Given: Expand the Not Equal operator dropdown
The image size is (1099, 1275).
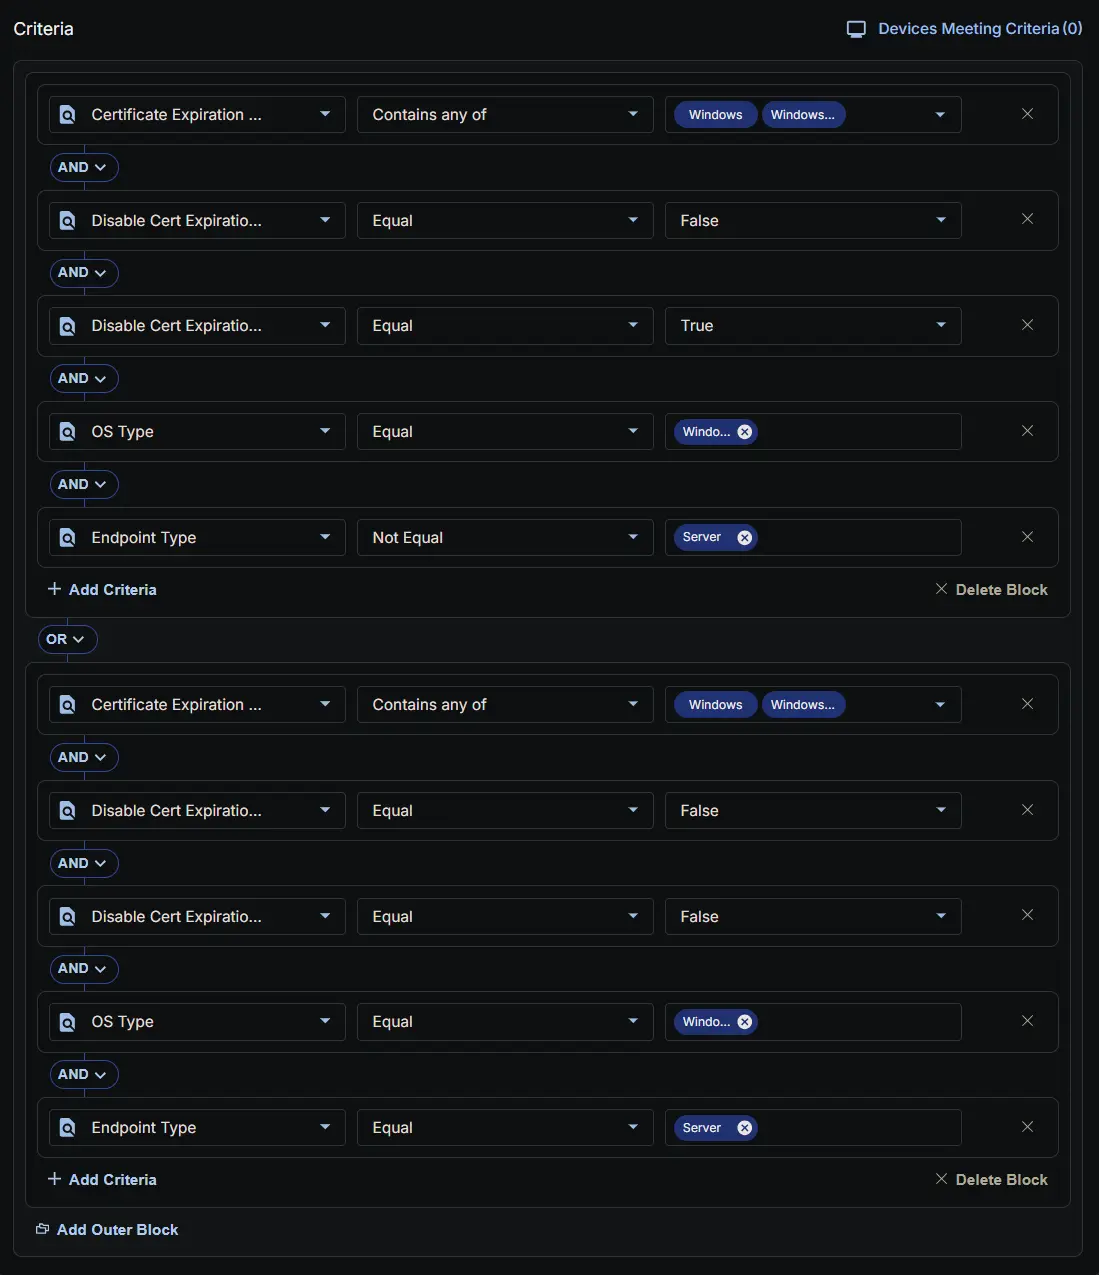Looking at the screenshot, I should coord(632,538).
